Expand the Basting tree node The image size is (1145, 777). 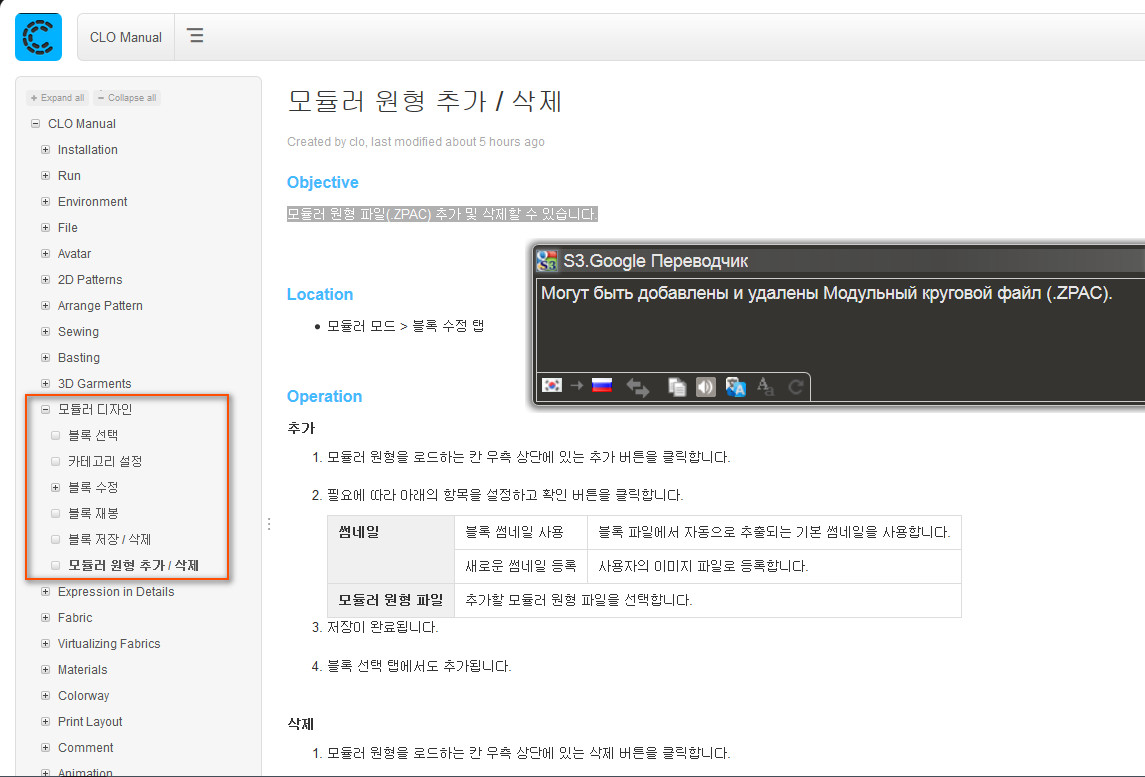coord(45,358)
